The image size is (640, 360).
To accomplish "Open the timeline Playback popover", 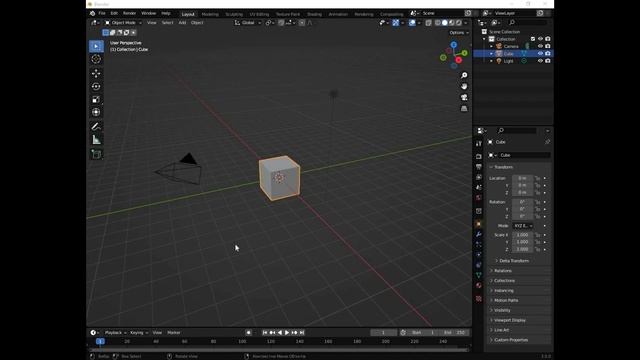I will click(x=116, y=333).
